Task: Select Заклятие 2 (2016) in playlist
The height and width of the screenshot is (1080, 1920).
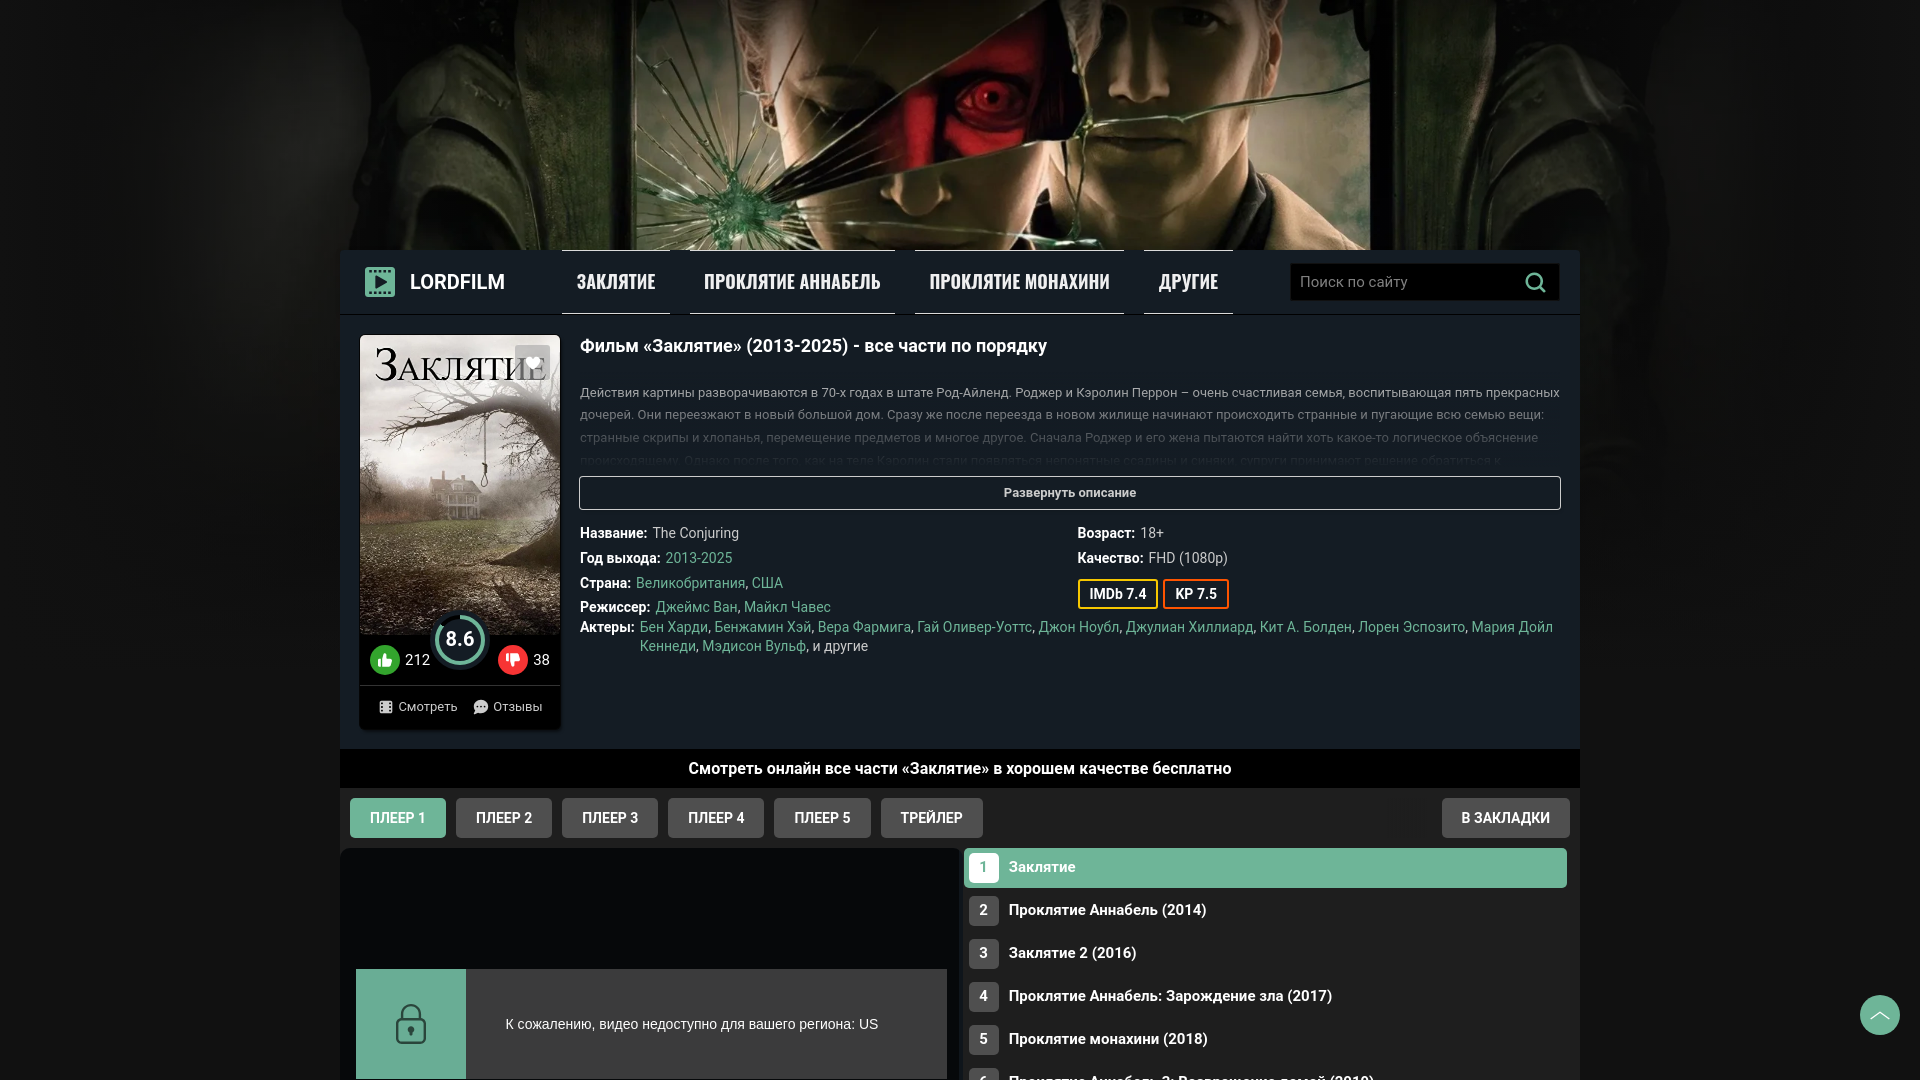Action: [x=1265, y=954]
